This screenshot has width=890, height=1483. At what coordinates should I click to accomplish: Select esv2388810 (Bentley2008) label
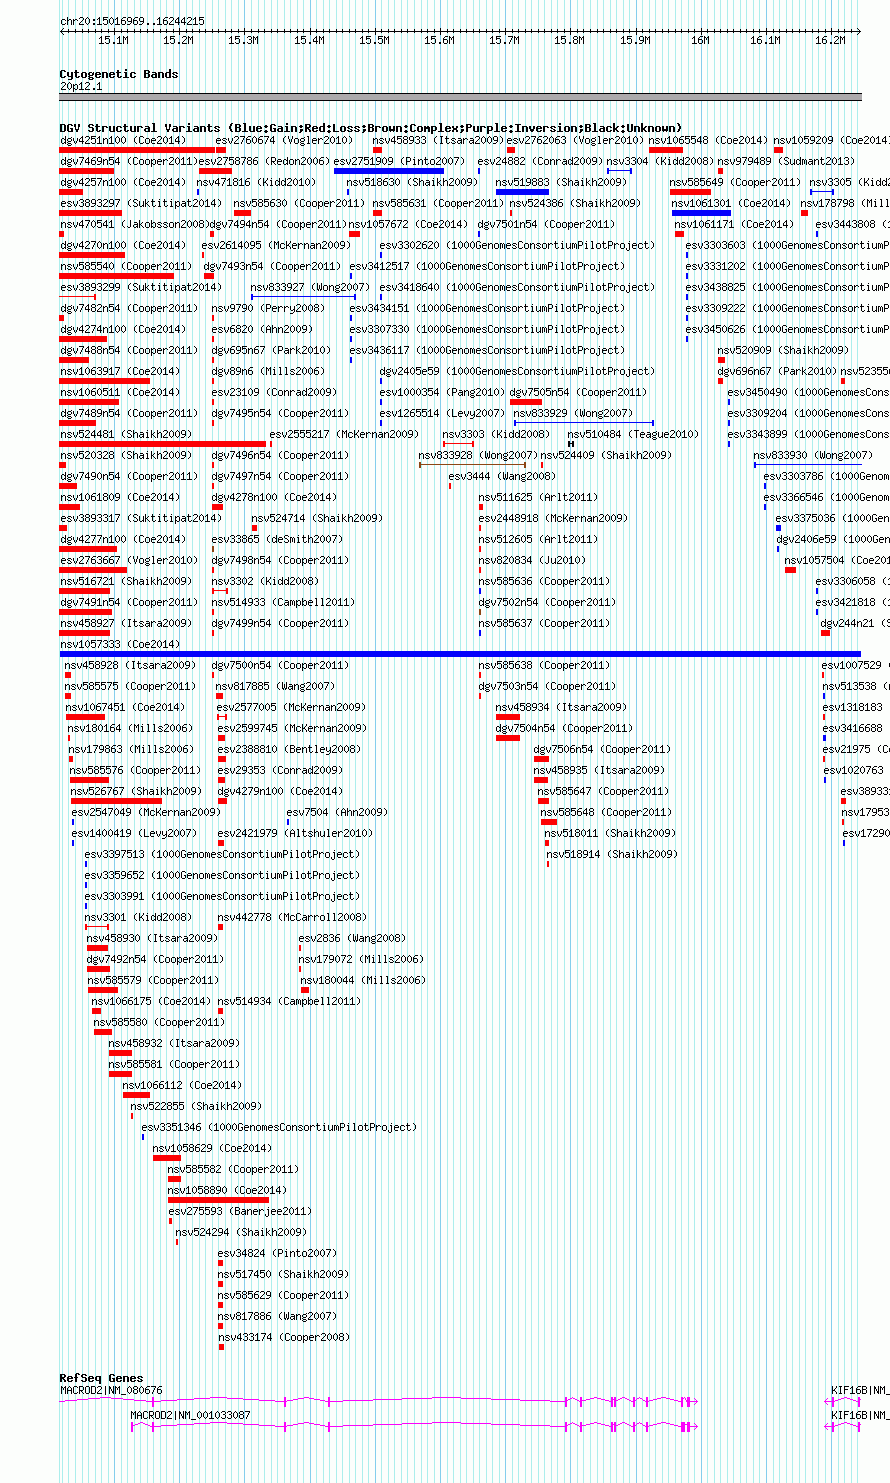click(289, 750)
